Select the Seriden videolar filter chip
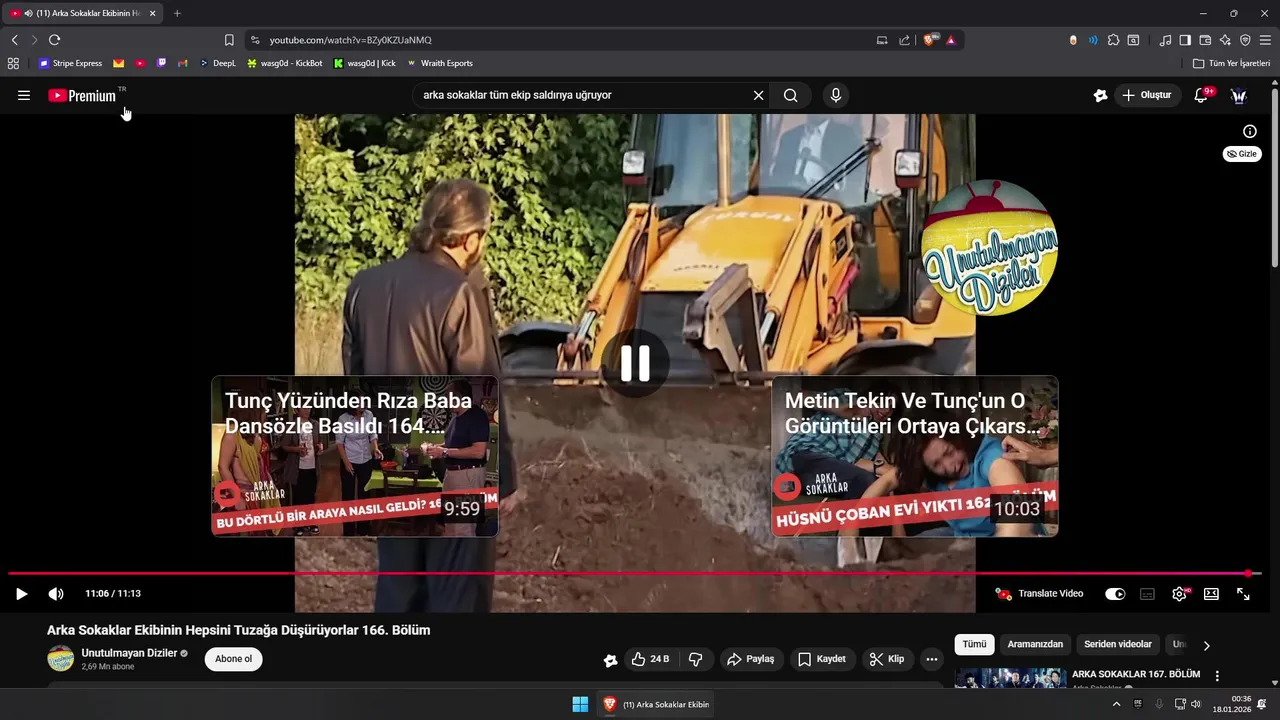 1118,645
